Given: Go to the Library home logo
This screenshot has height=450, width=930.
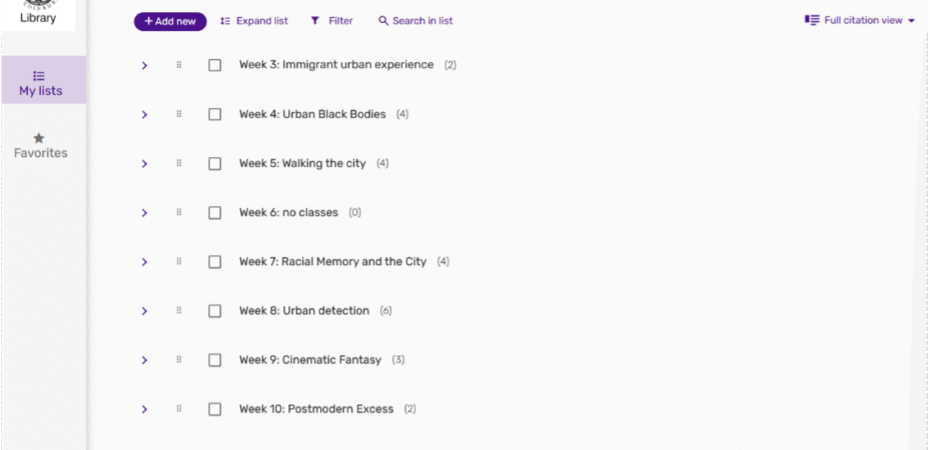Looking at the screenshot, I should 38,13.
